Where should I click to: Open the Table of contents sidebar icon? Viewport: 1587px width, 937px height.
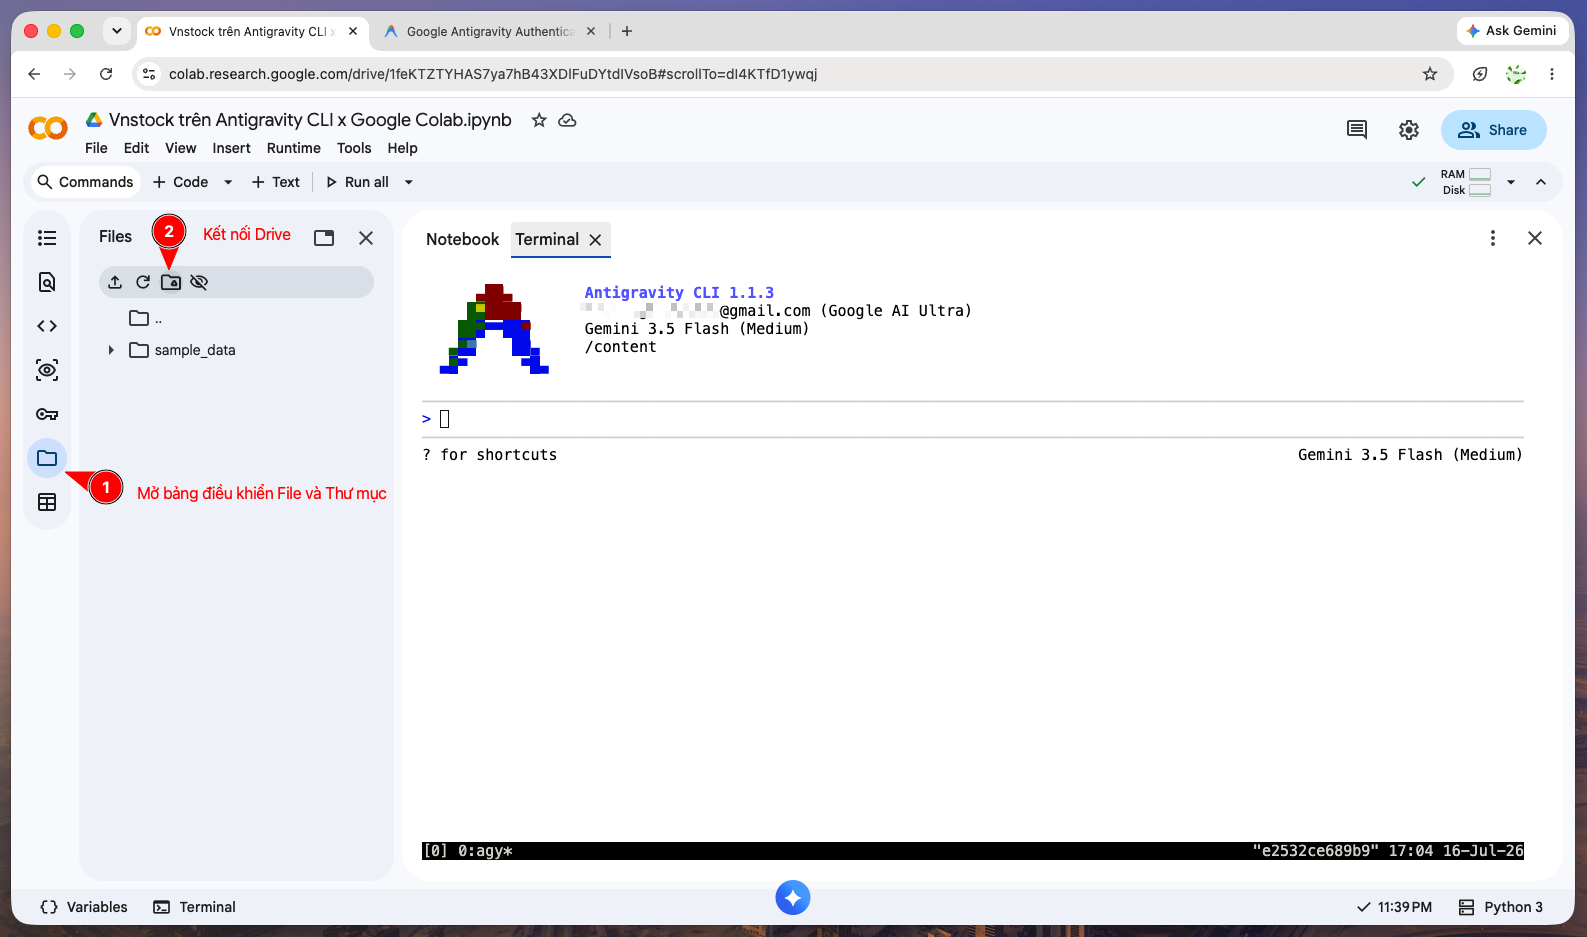[47, 238]
